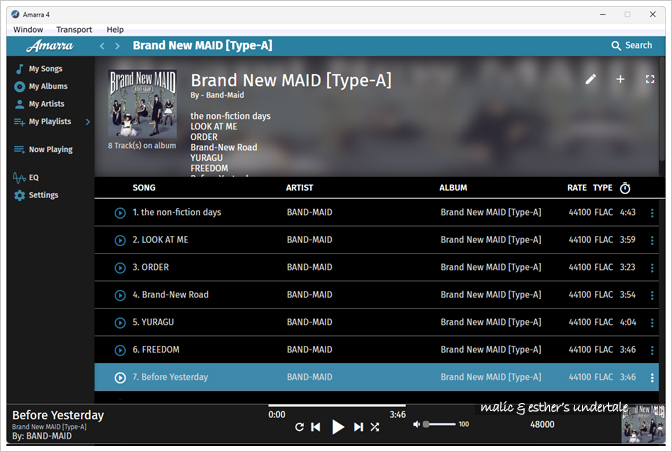
Task: Open options menu for FREEDOM
Action: coord(652,350)
